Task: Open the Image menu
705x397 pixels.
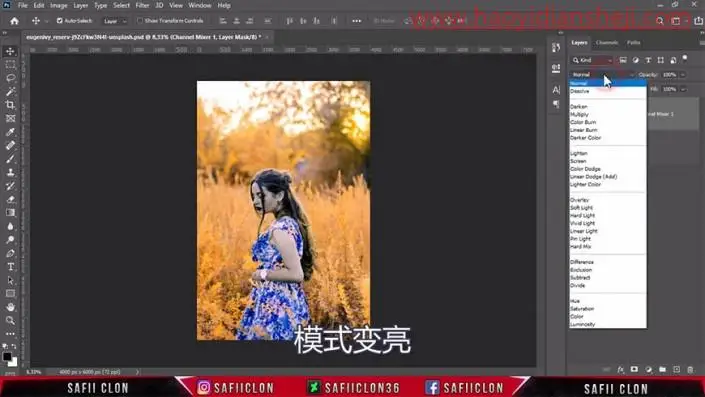Action: (x=58, y=5)
